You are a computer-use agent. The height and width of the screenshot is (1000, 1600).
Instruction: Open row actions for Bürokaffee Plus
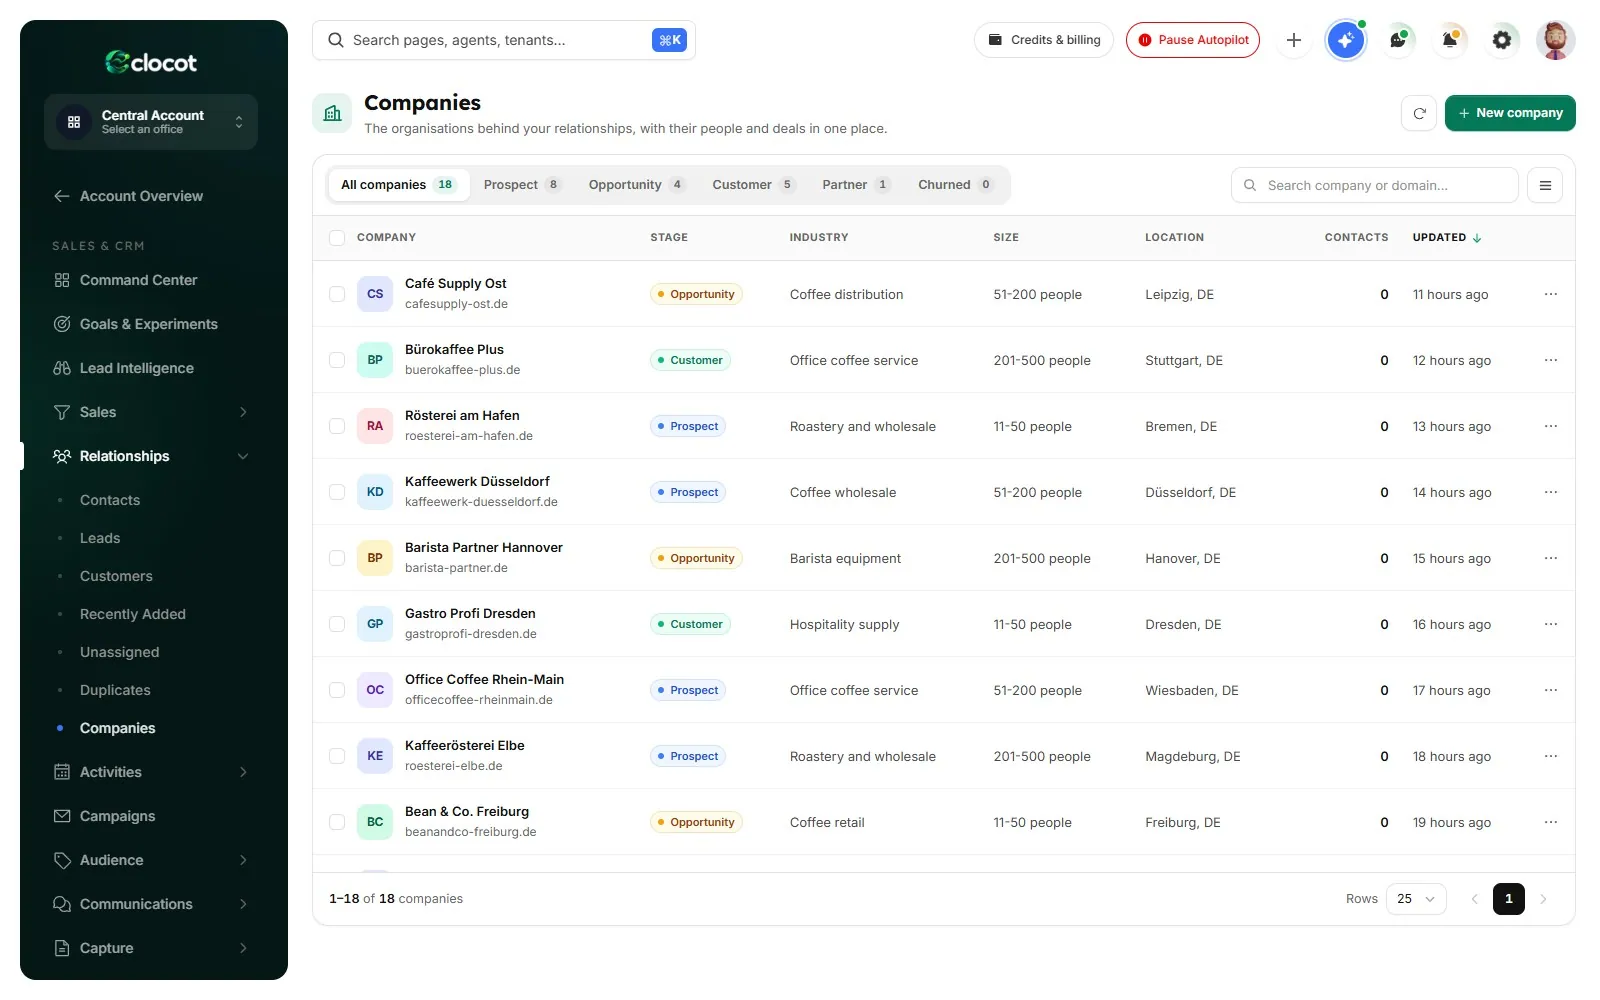[1551, 360]
